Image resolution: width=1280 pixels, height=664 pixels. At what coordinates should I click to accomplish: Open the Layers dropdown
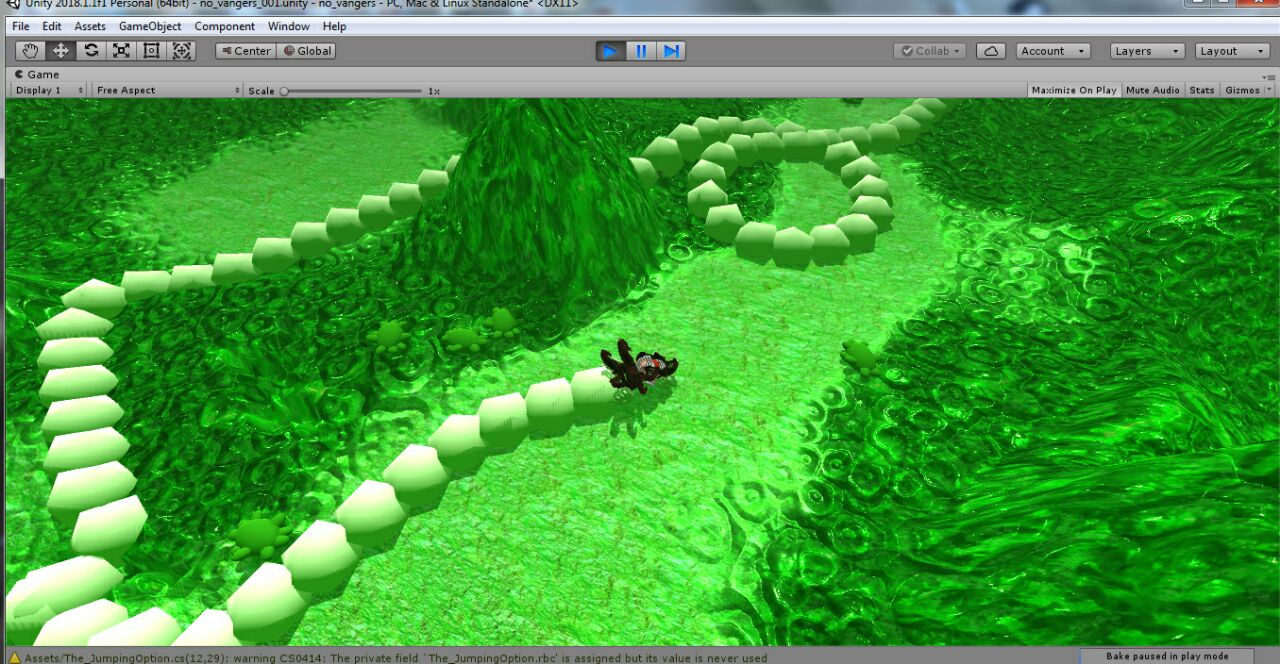click(1147, 51)
